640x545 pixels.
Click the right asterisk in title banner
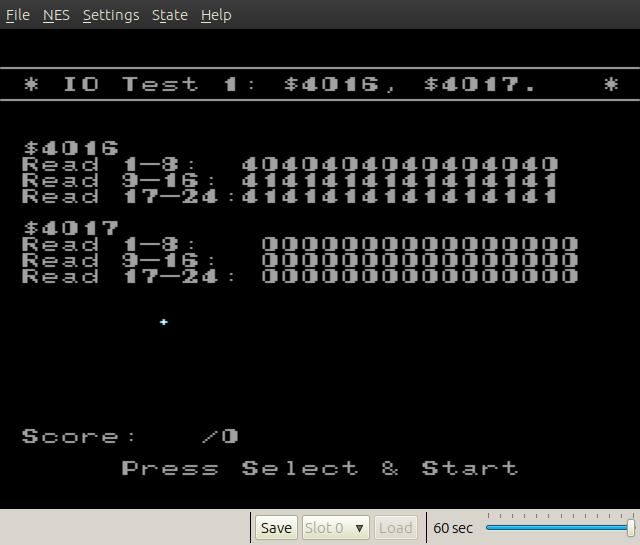tap(610, 85)
